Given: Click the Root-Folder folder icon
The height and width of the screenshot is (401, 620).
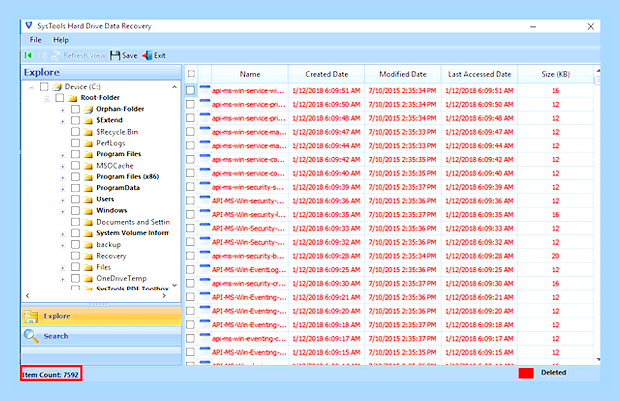Looking at the screenshot, I should point(72,98).
